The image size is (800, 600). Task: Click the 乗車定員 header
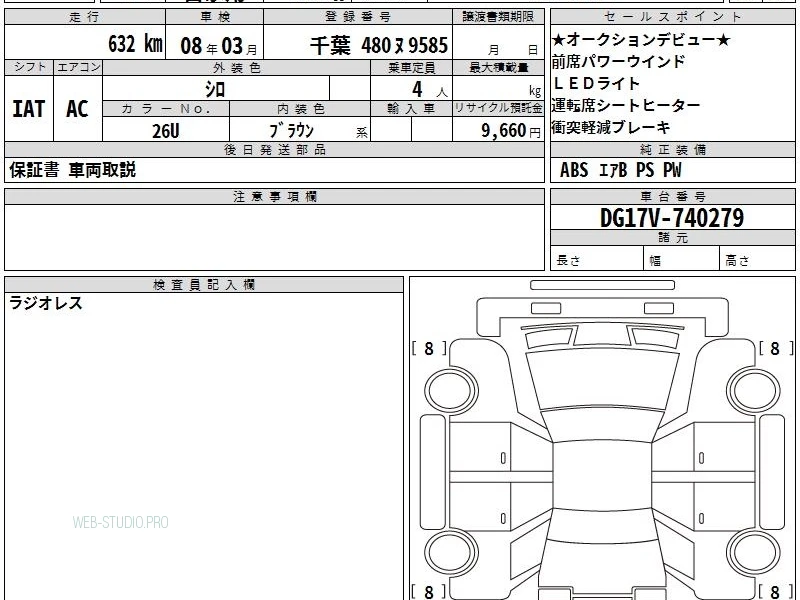[411, 67]
